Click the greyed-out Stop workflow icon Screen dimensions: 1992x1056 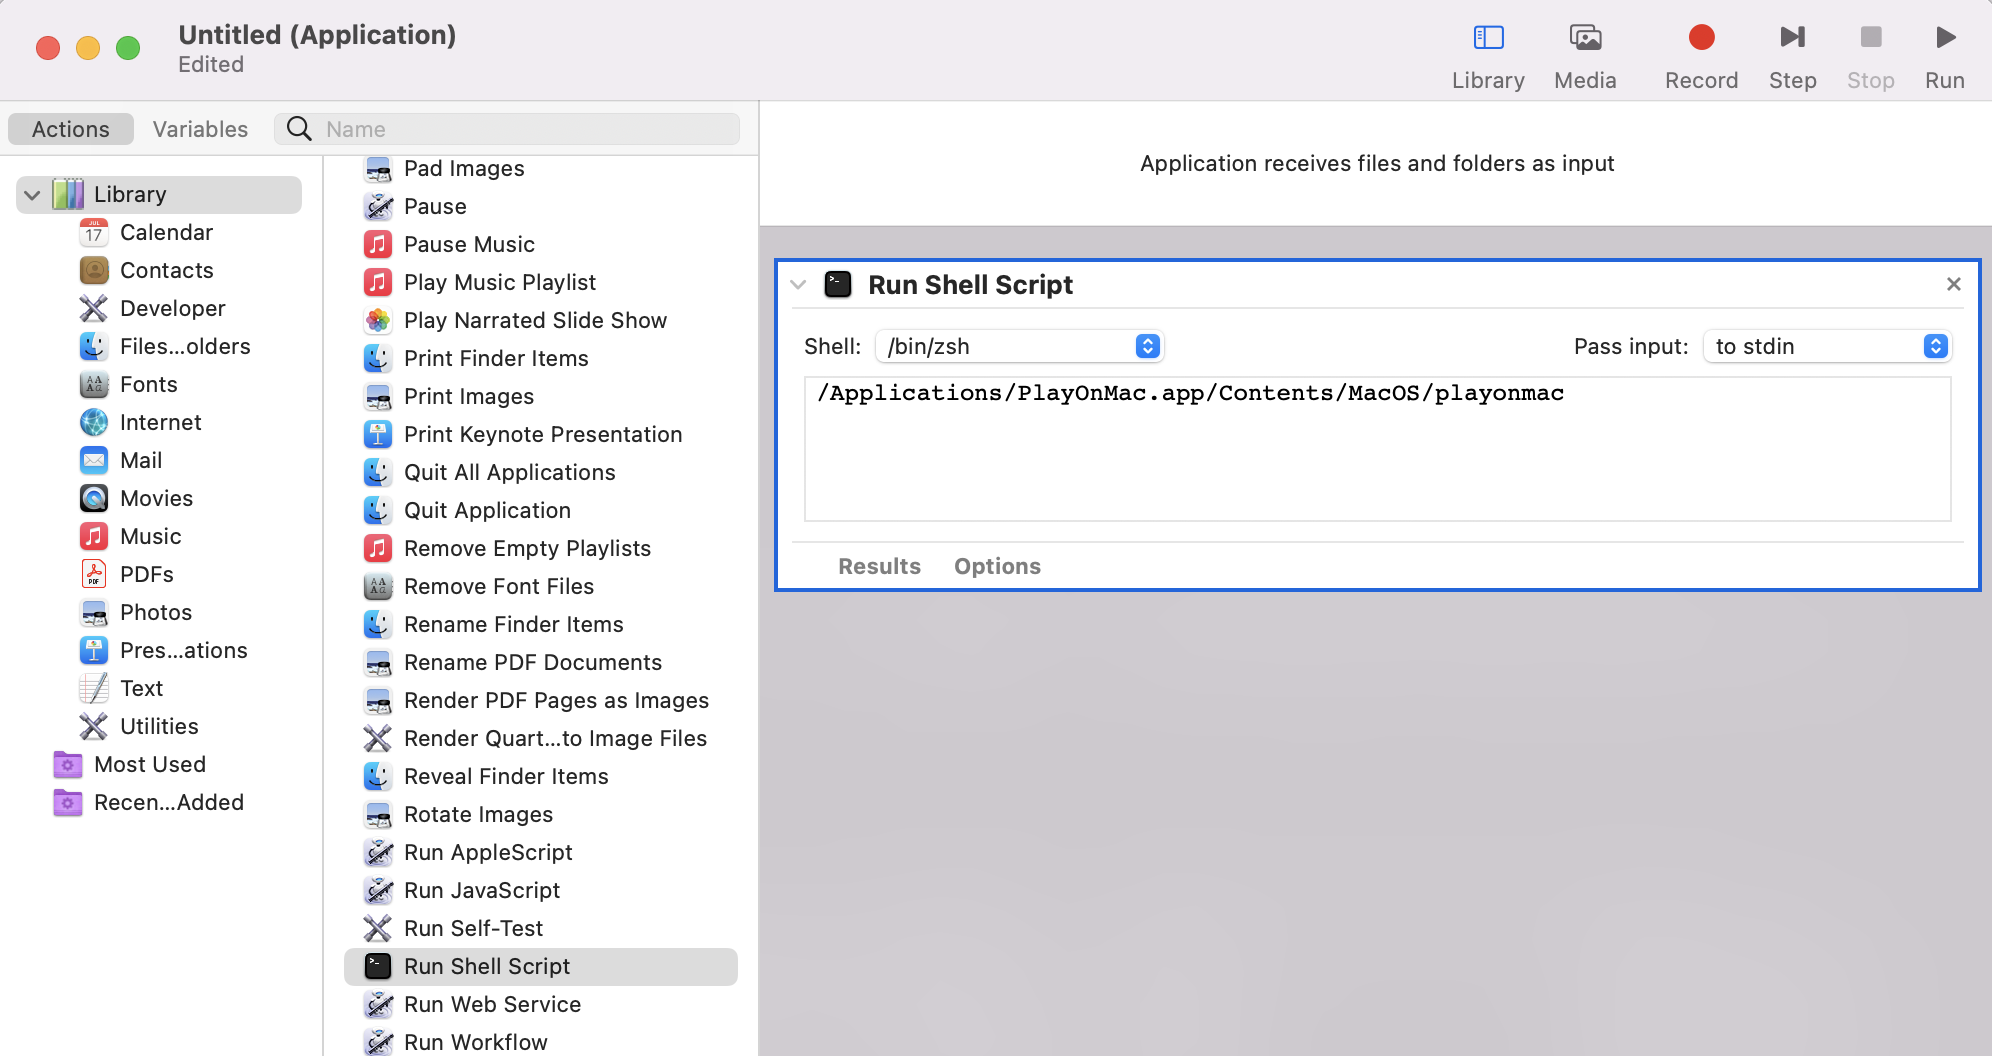point(1870,38)
